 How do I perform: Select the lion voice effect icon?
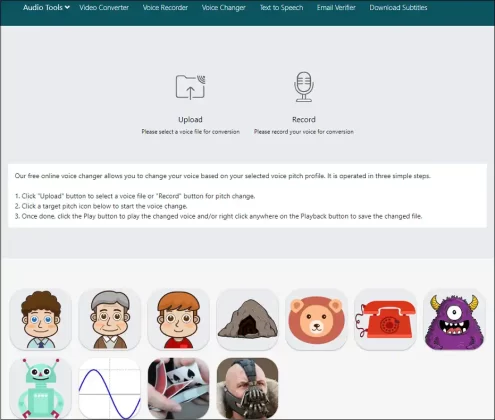click(316, 319)
